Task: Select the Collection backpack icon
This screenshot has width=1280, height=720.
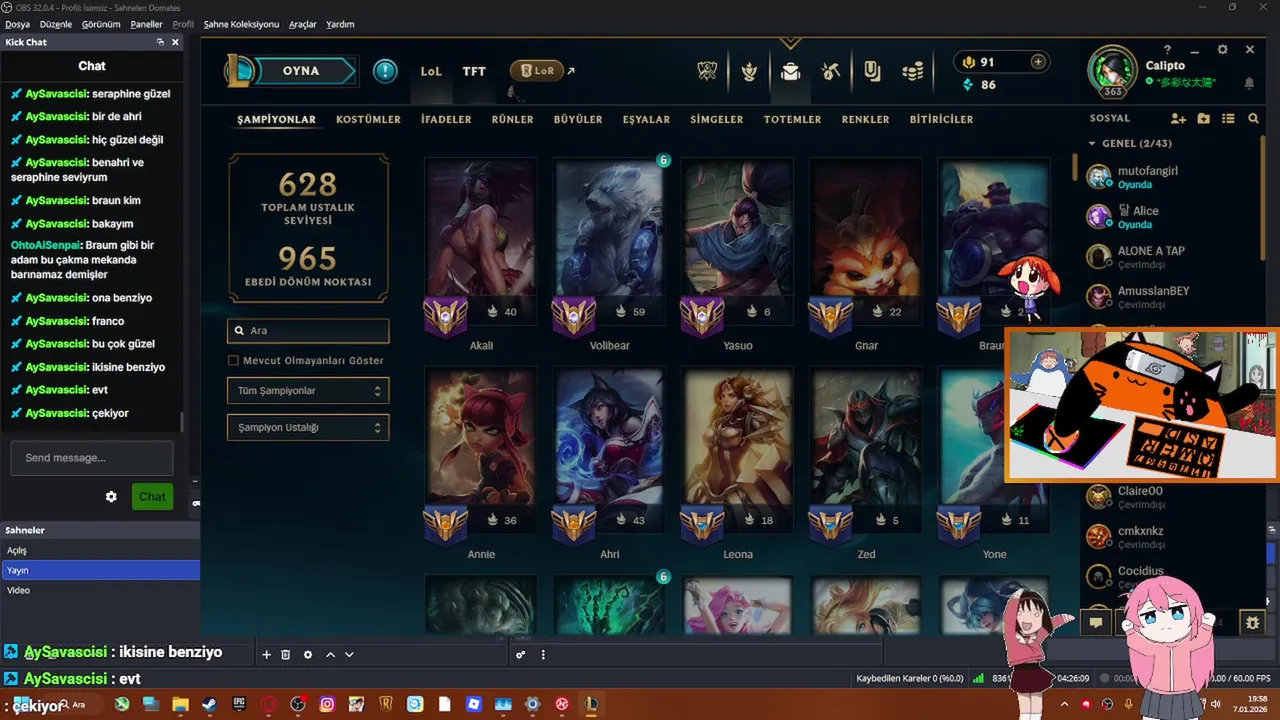Action: tap(790, 71)
